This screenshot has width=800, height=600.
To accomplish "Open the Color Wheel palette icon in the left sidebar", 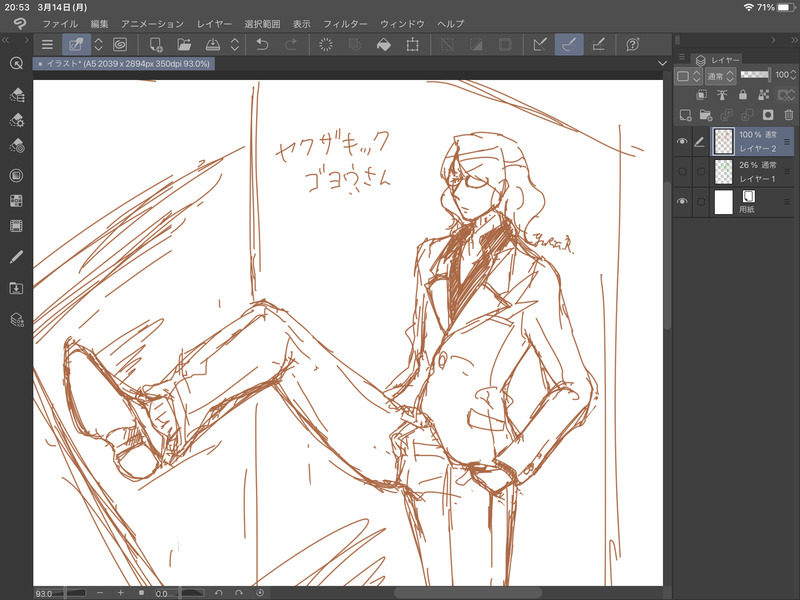I will click(x=16, y=176).
